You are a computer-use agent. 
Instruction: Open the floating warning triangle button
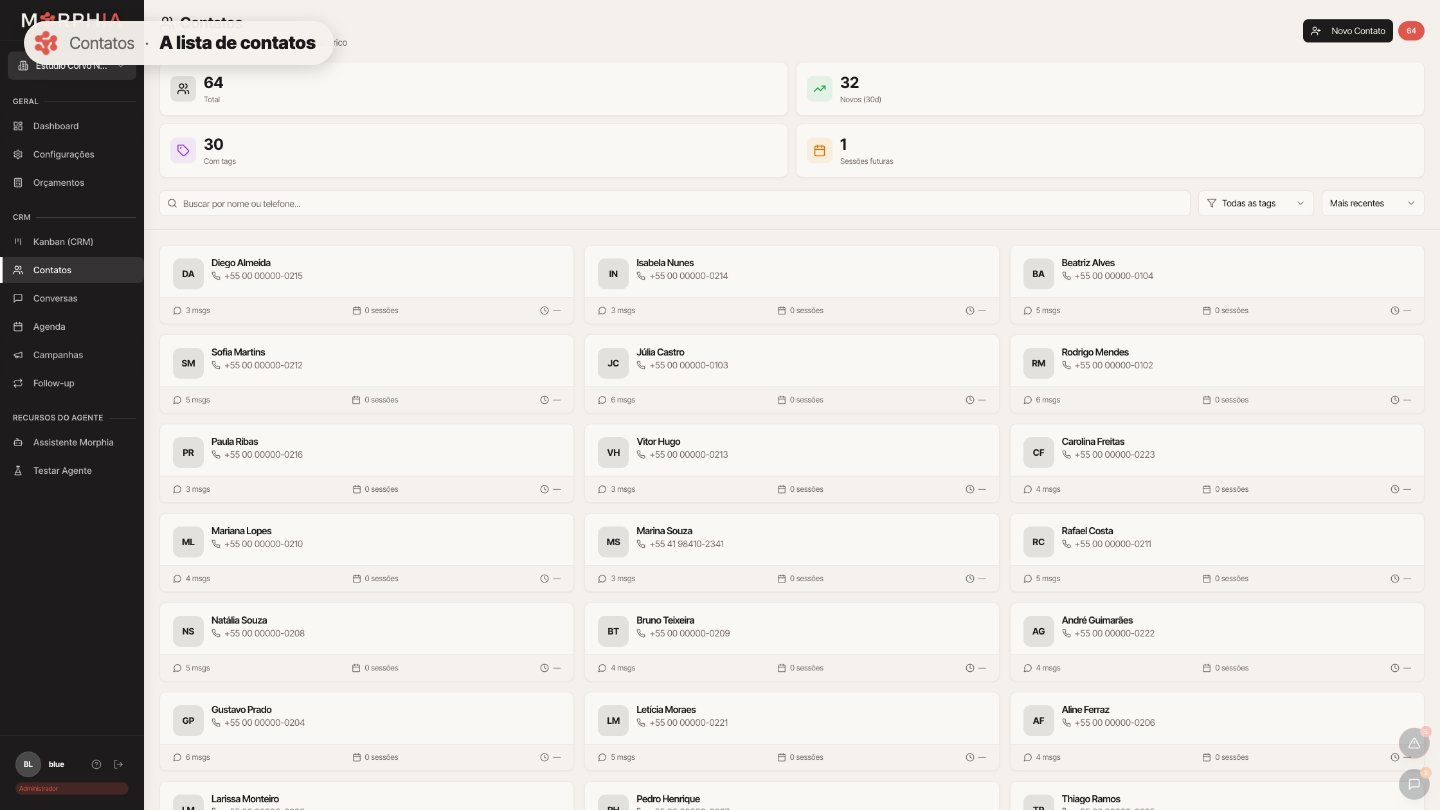pyautogui.click(x=1413, y=743)
